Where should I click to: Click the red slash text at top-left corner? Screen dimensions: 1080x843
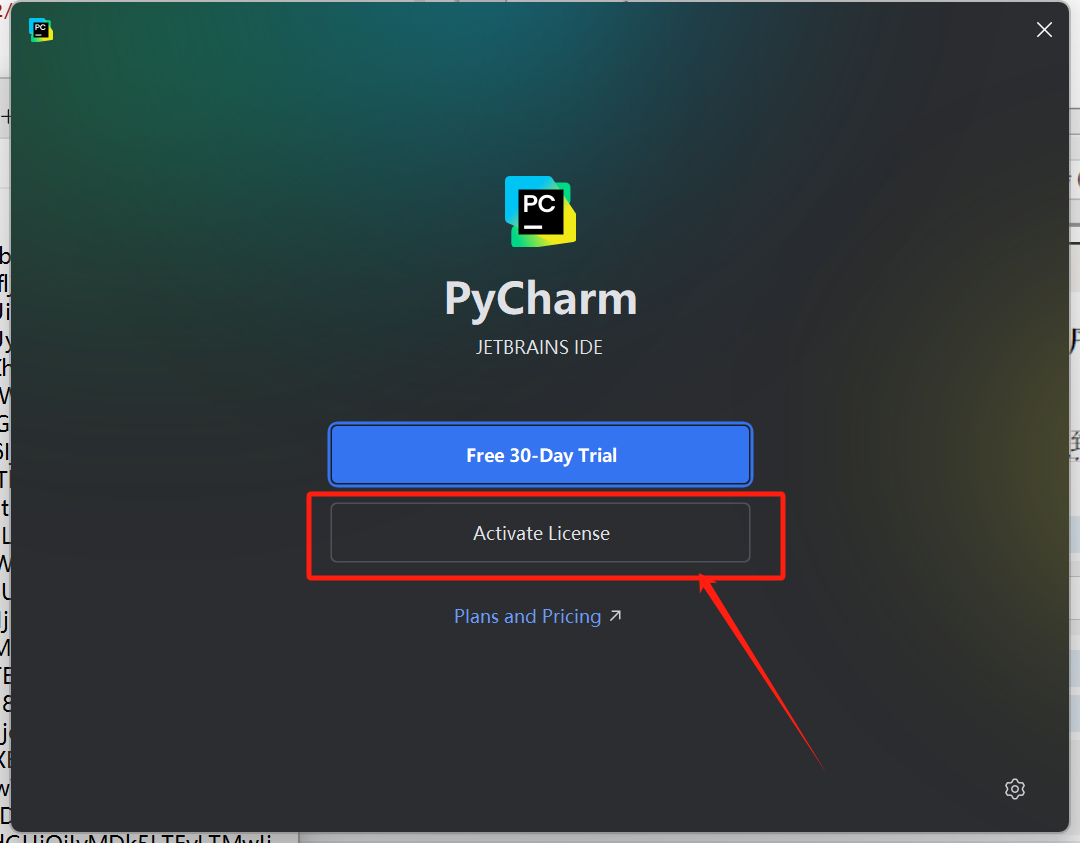4,11
